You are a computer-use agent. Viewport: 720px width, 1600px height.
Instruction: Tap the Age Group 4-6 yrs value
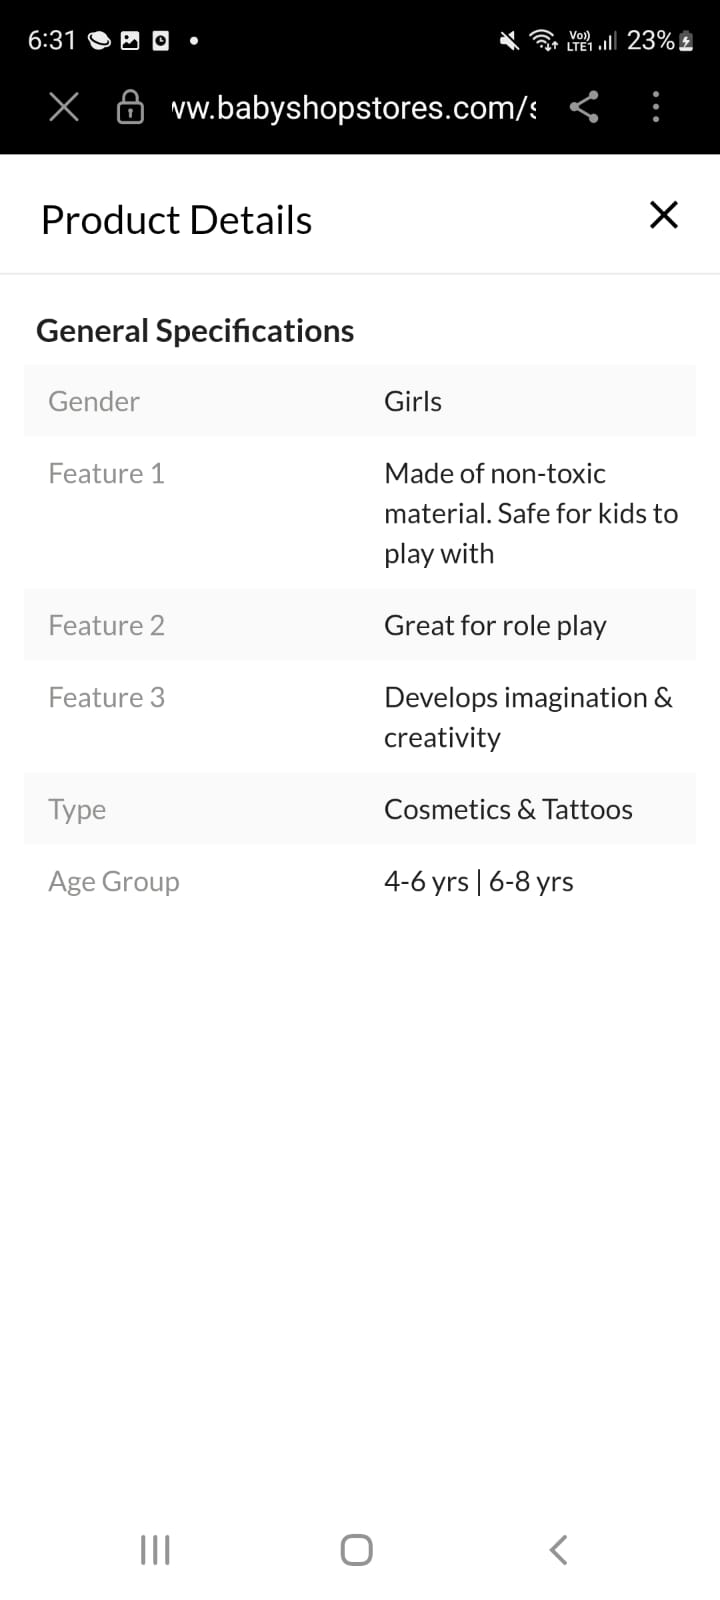pyautogui.click(x=427, y=881)
